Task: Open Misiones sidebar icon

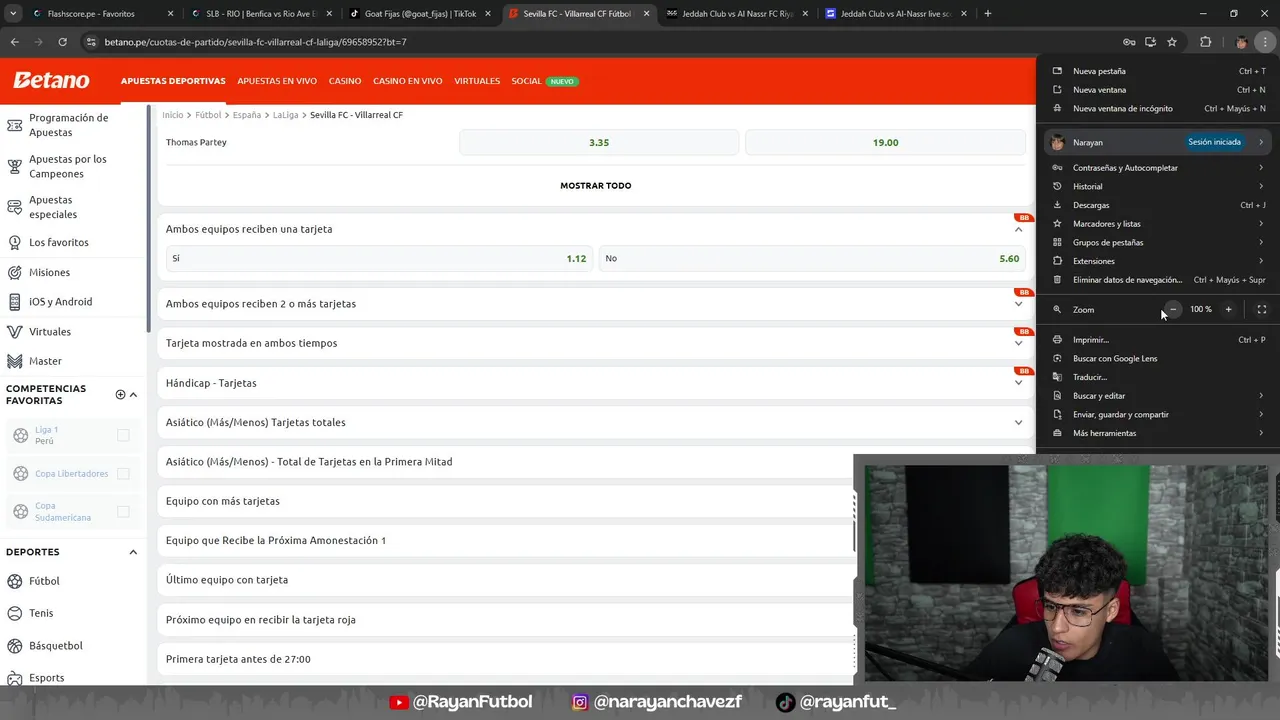Action: (x=14, y=272)
